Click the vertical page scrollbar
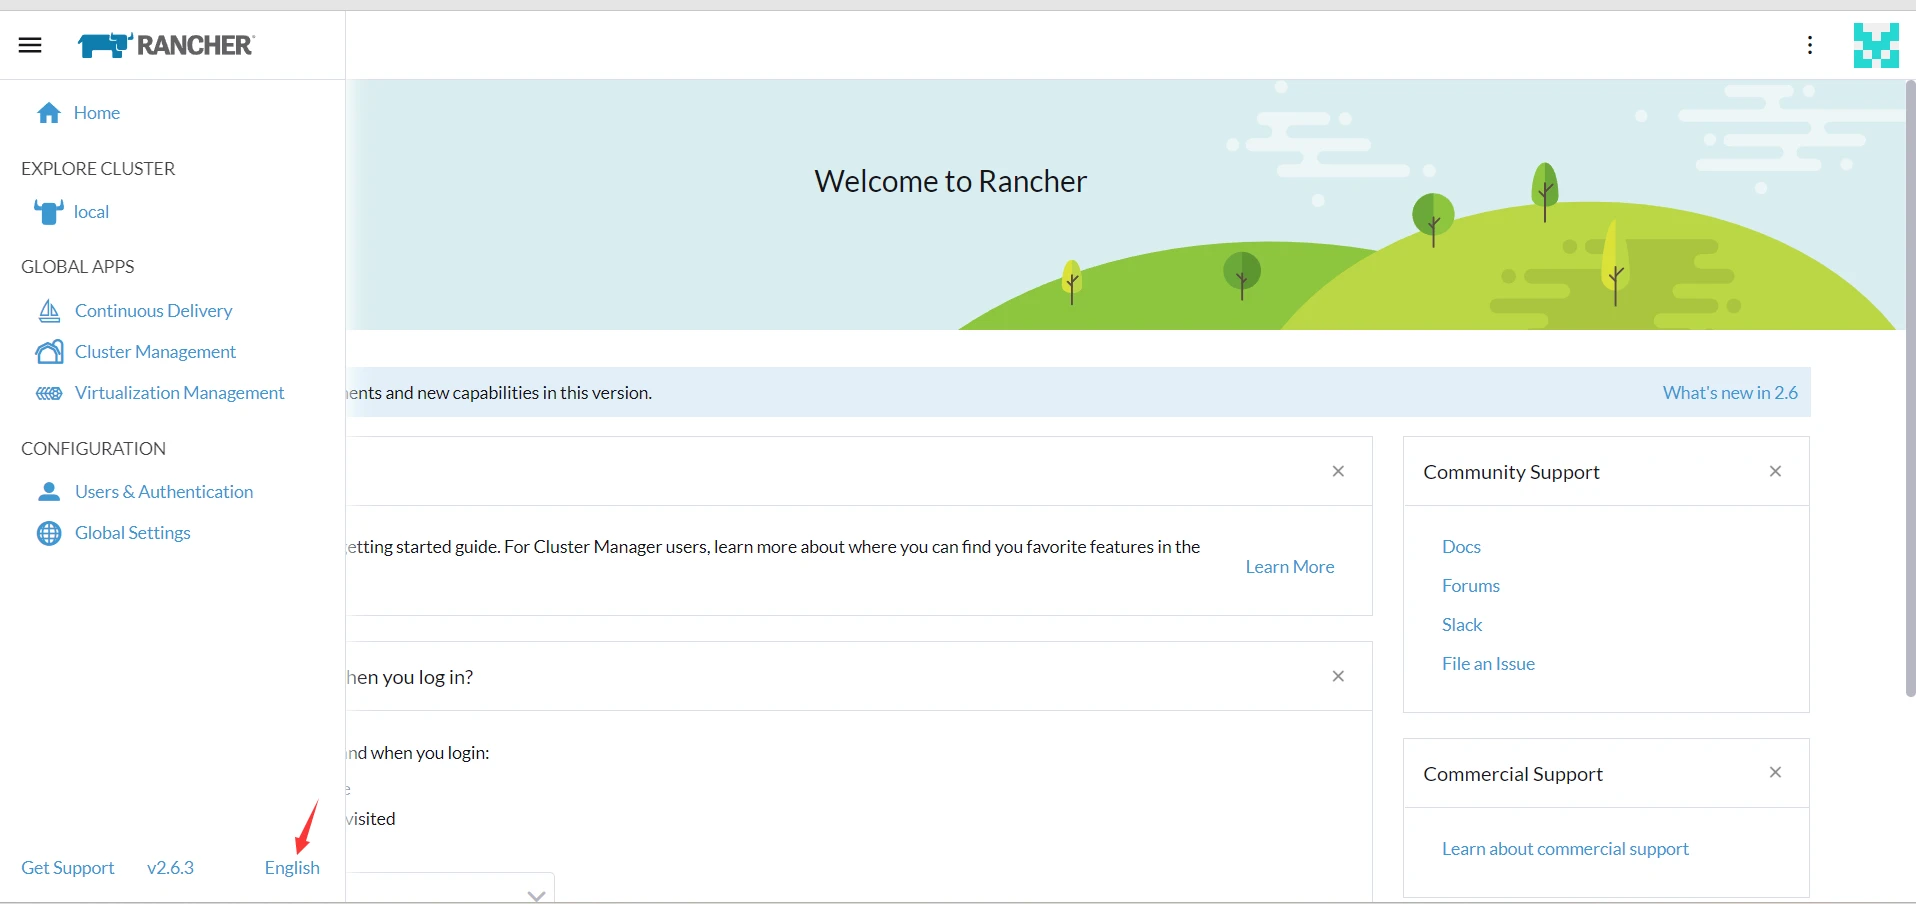 tap(1910, 390)
